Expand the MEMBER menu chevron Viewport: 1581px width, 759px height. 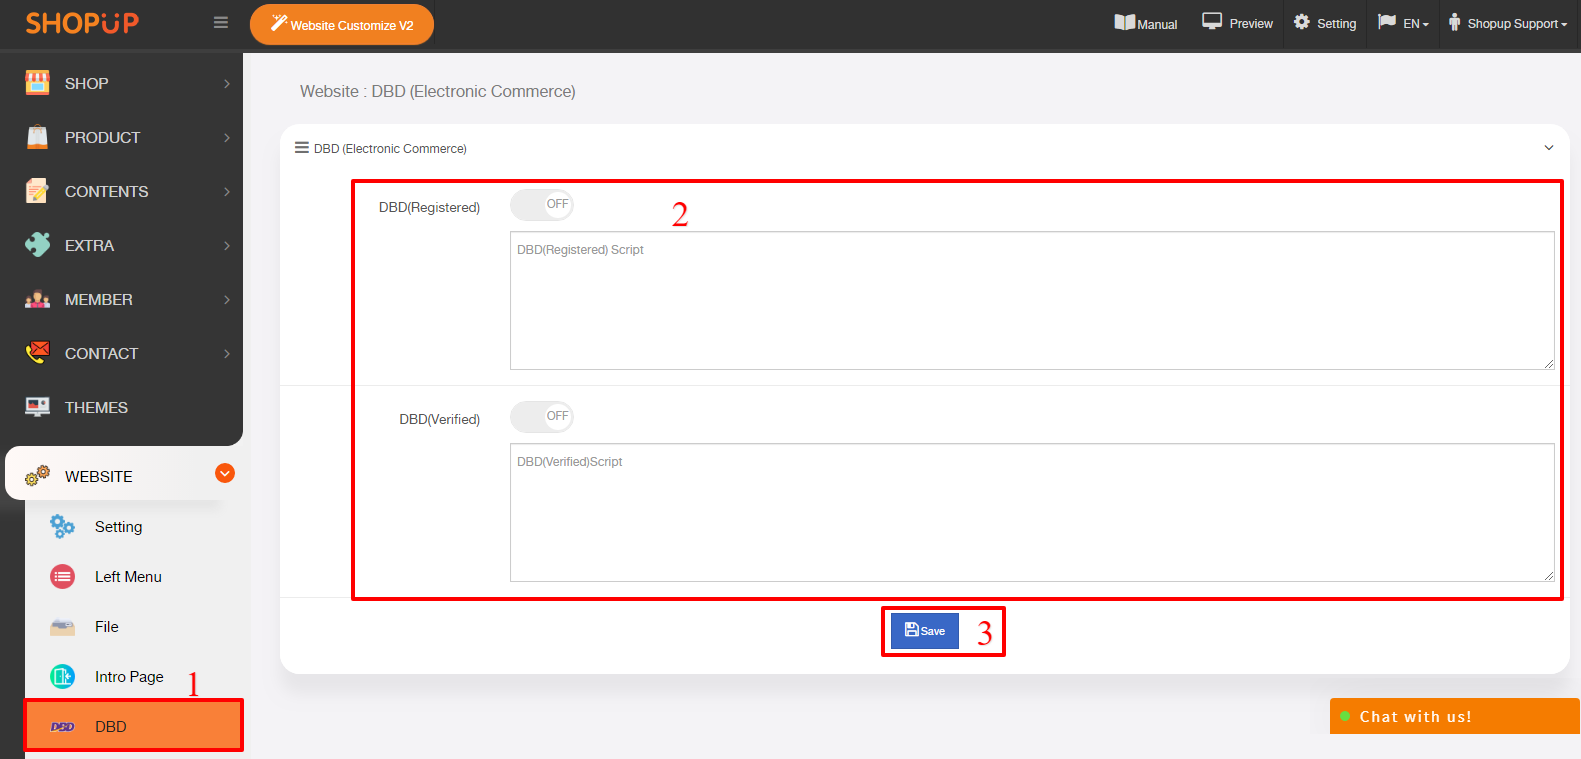[227, 300]
